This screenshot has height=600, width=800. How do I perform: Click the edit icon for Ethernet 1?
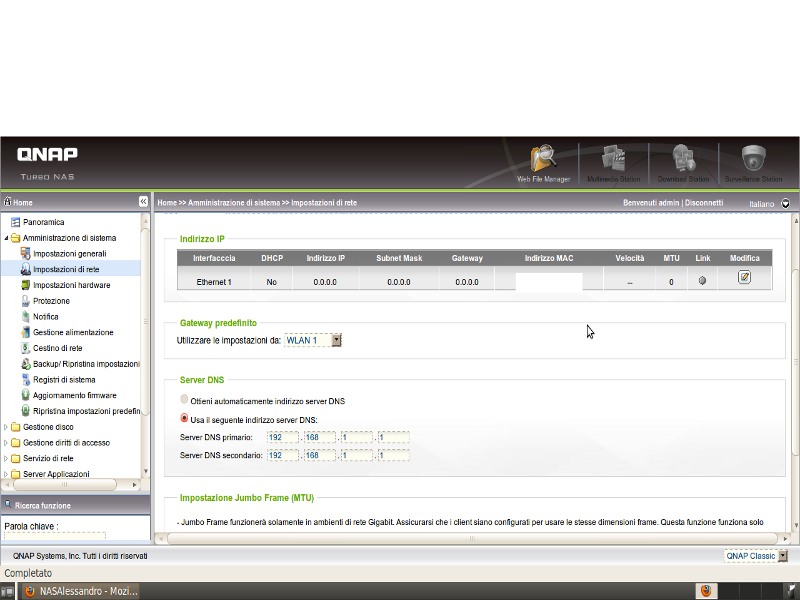click(x=744, y=277)
